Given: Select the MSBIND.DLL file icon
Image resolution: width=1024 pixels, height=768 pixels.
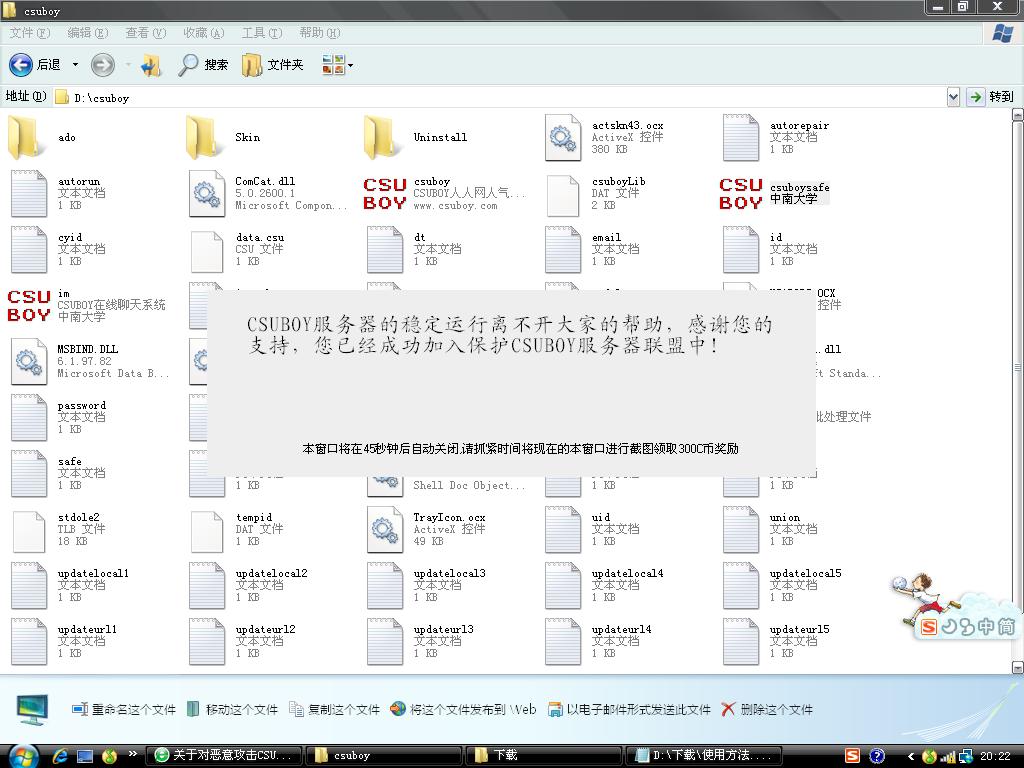Looking at the screenshot, I should pos(29,361).
